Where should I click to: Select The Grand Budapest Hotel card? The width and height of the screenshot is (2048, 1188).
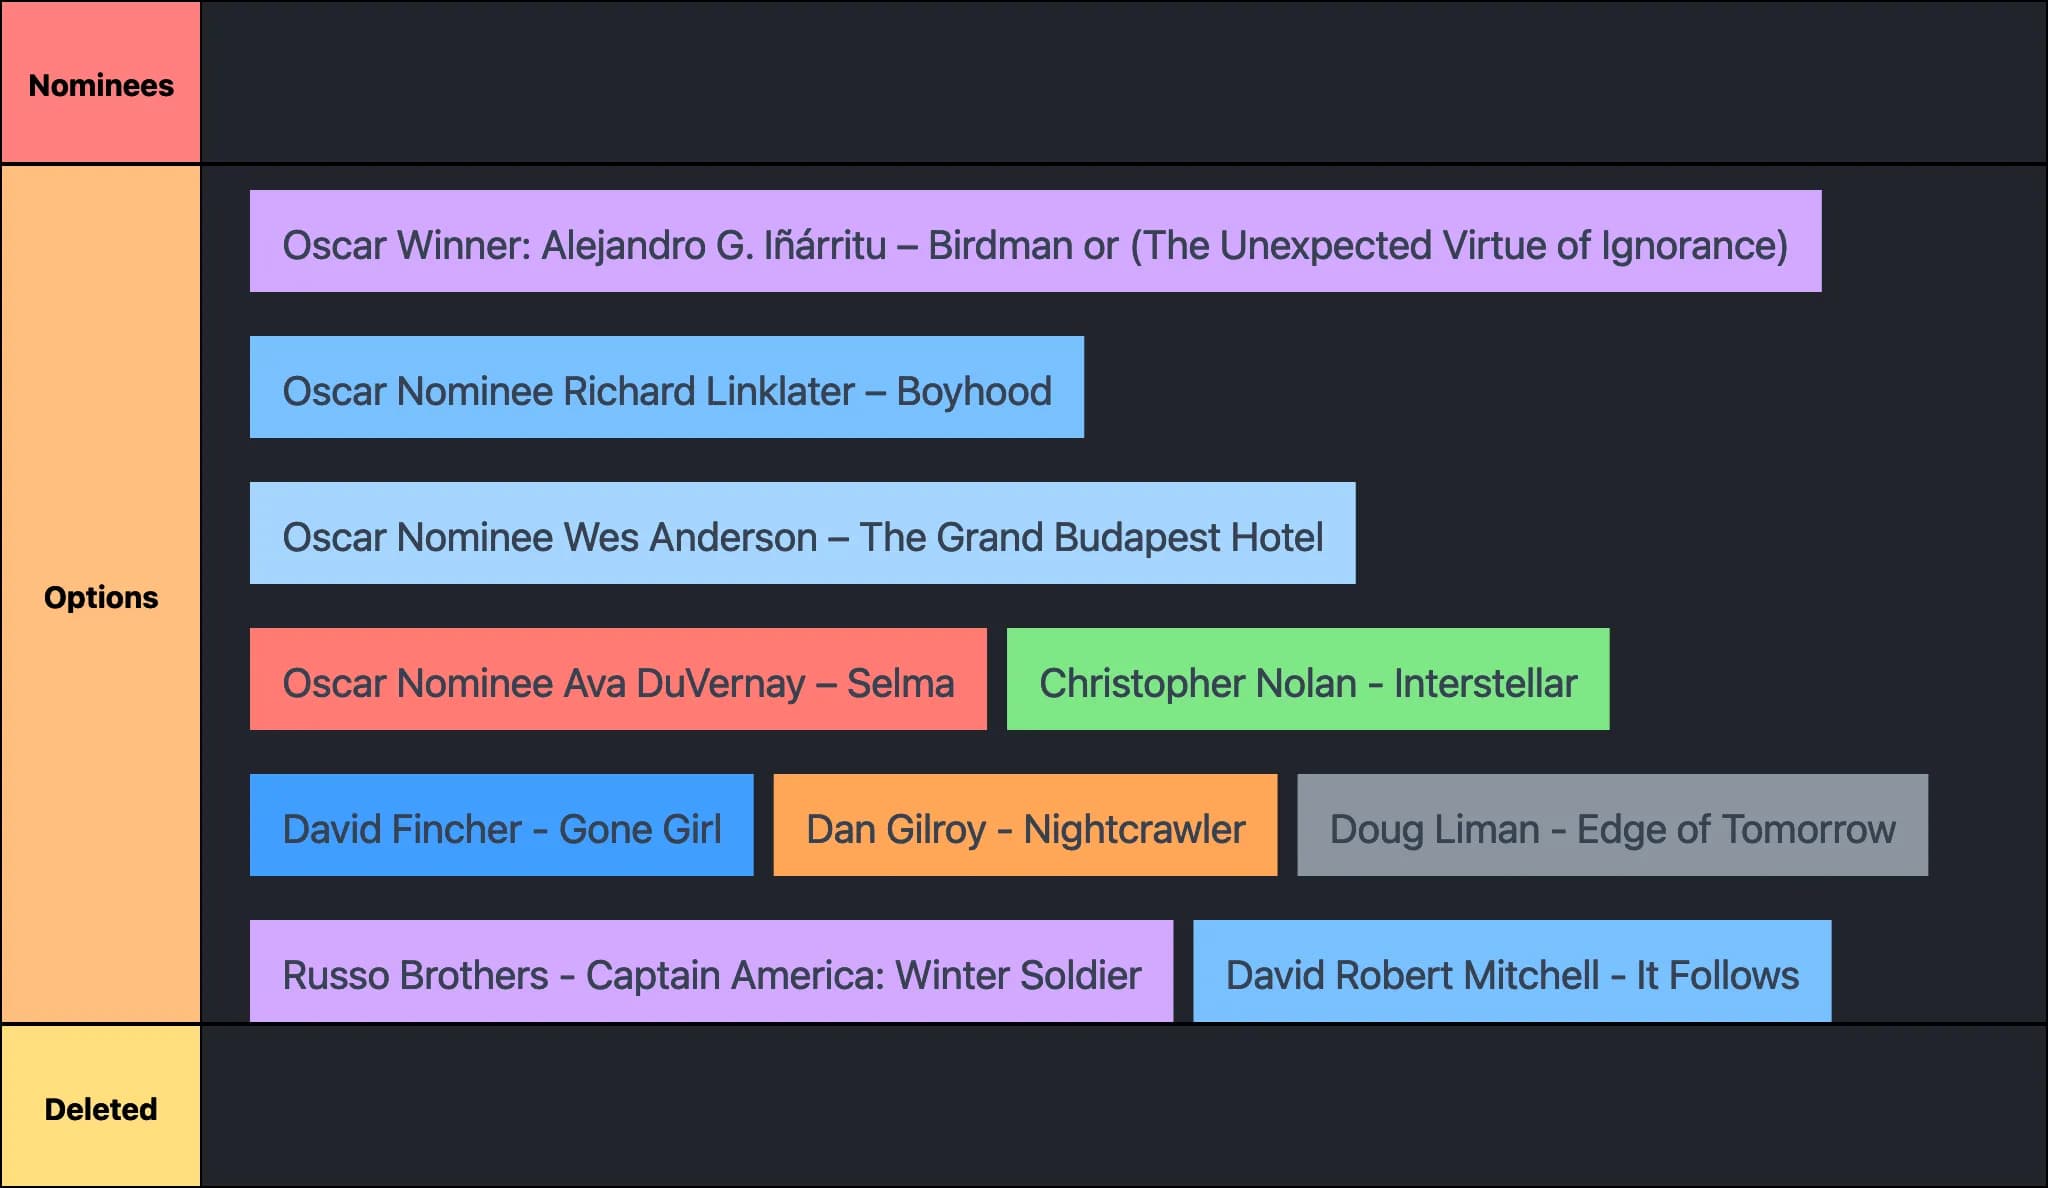click(802, 534)
